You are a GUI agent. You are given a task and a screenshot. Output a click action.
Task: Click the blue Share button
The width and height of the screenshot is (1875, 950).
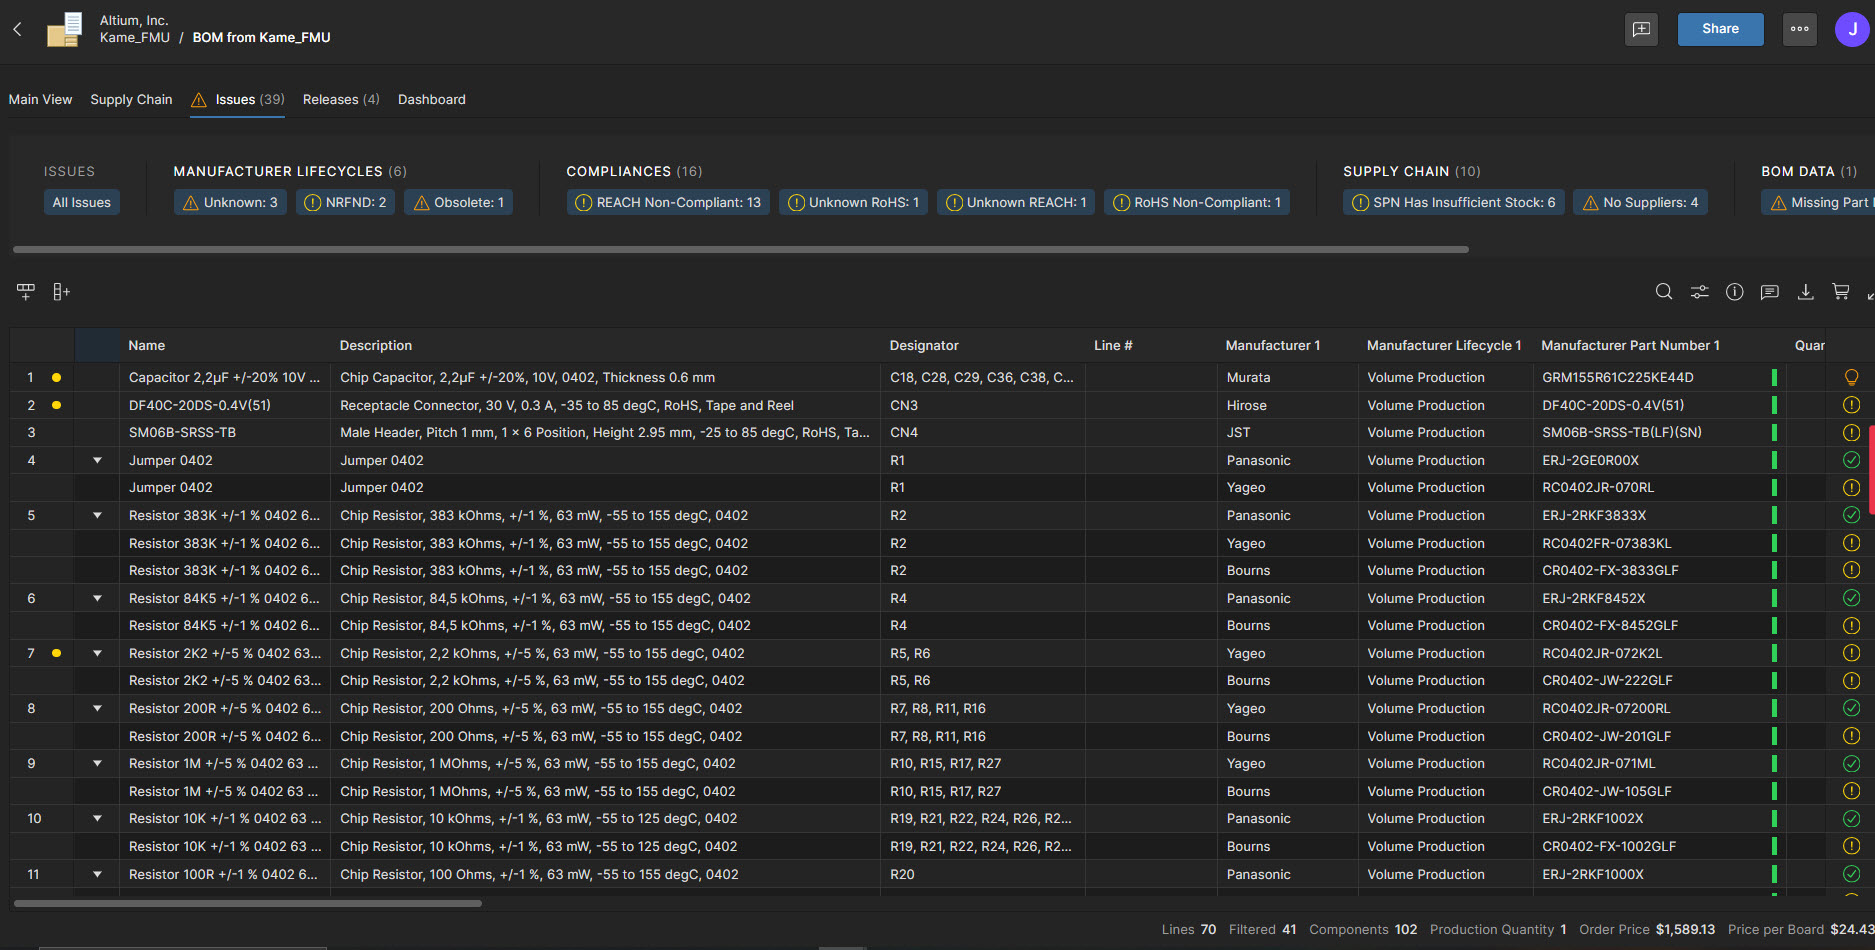[1720, 29]
